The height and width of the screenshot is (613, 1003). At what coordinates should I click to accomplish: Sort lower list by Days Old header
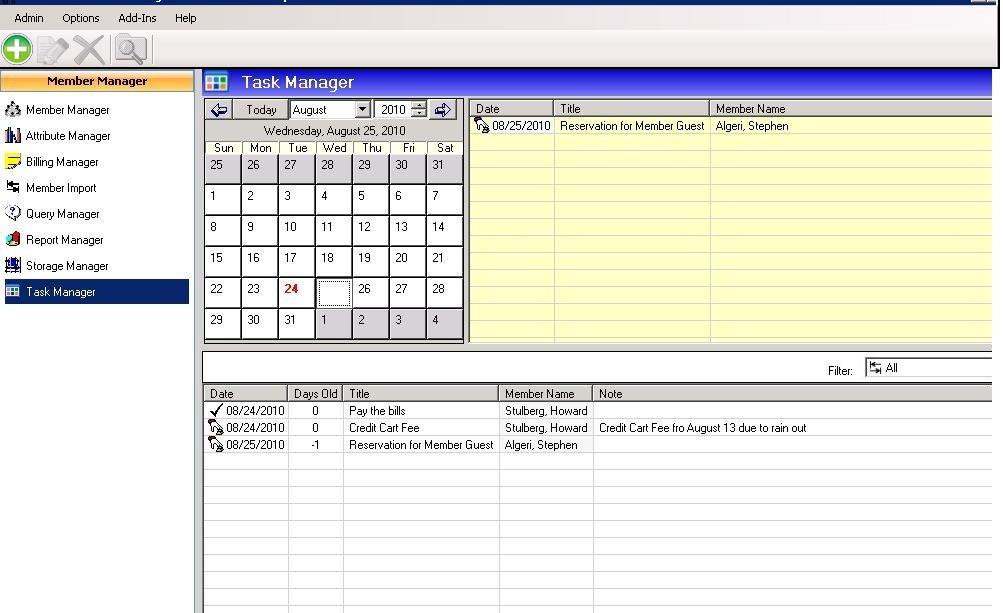[x=315, y=394]
